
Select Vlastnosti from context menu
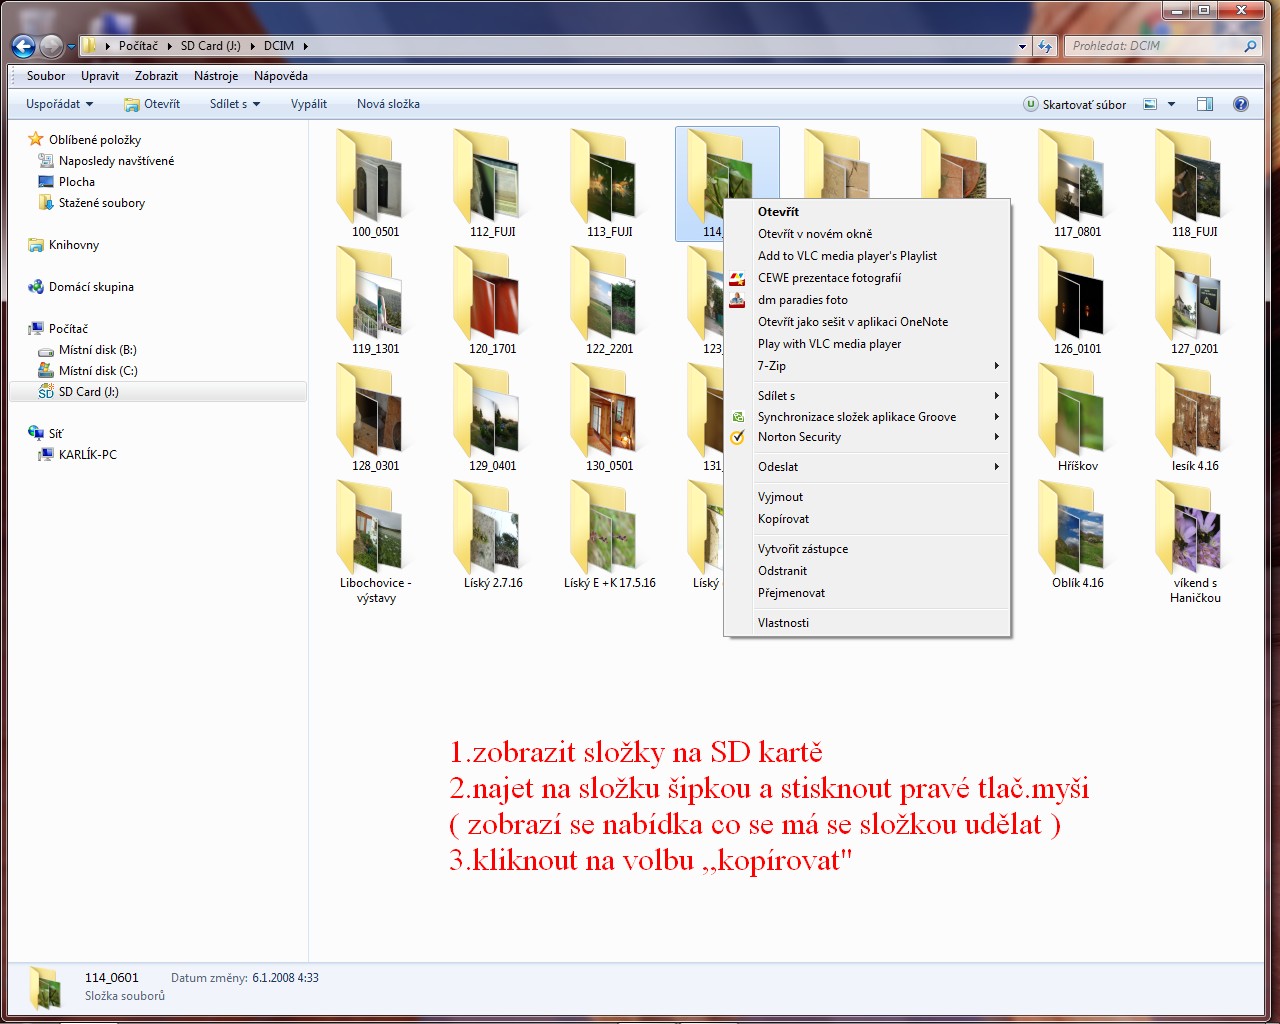point(783,623)
